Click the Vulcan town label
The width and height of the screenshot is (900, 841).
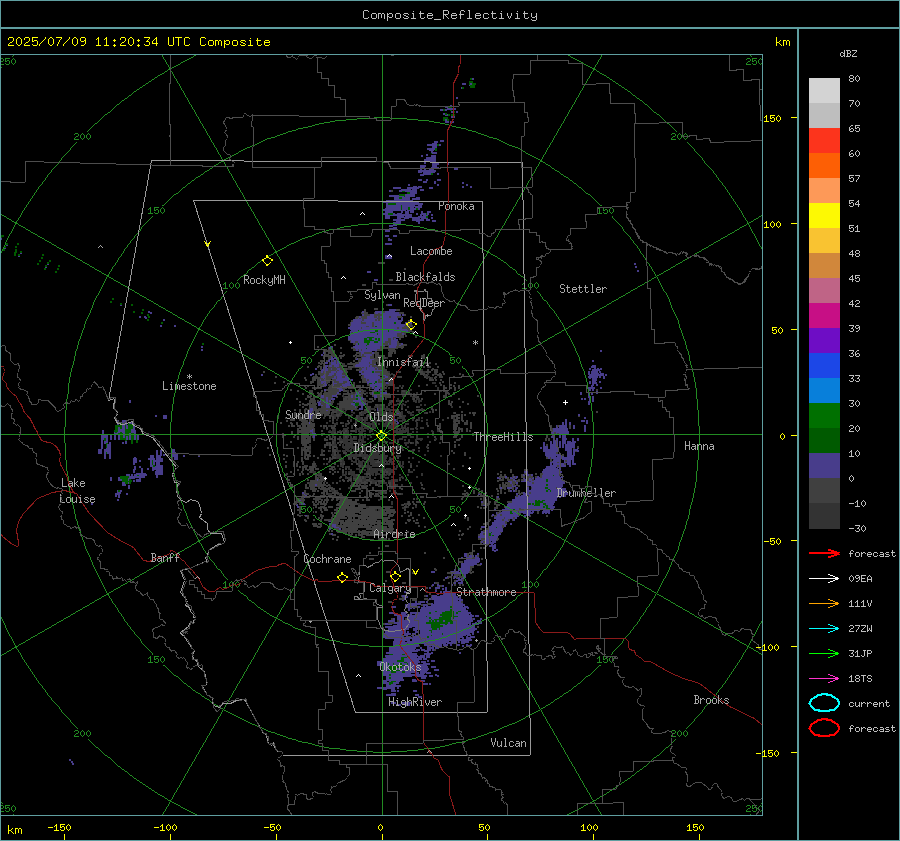point(509,743)
